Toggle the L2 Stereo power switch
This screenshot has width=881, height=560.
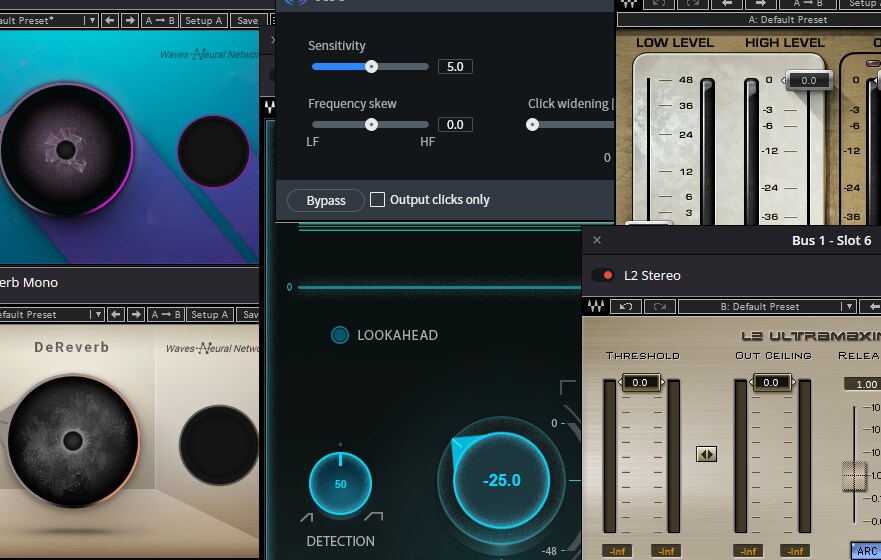(x=603, y=275)
